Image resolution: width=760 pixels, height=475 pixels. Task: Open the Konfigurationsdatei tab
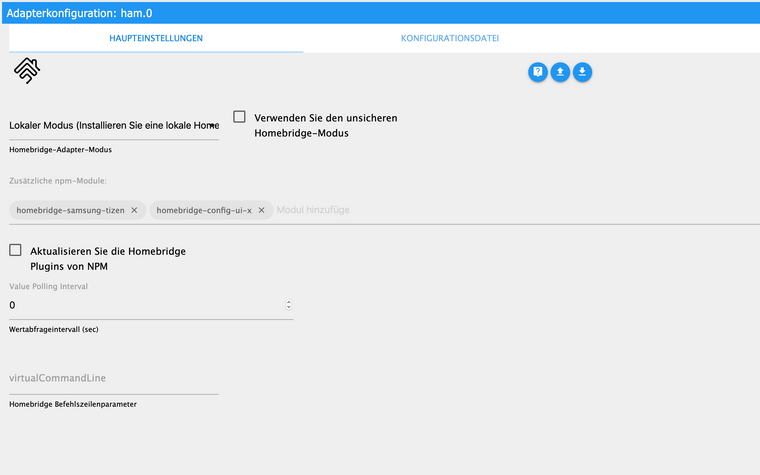[450, 38]
